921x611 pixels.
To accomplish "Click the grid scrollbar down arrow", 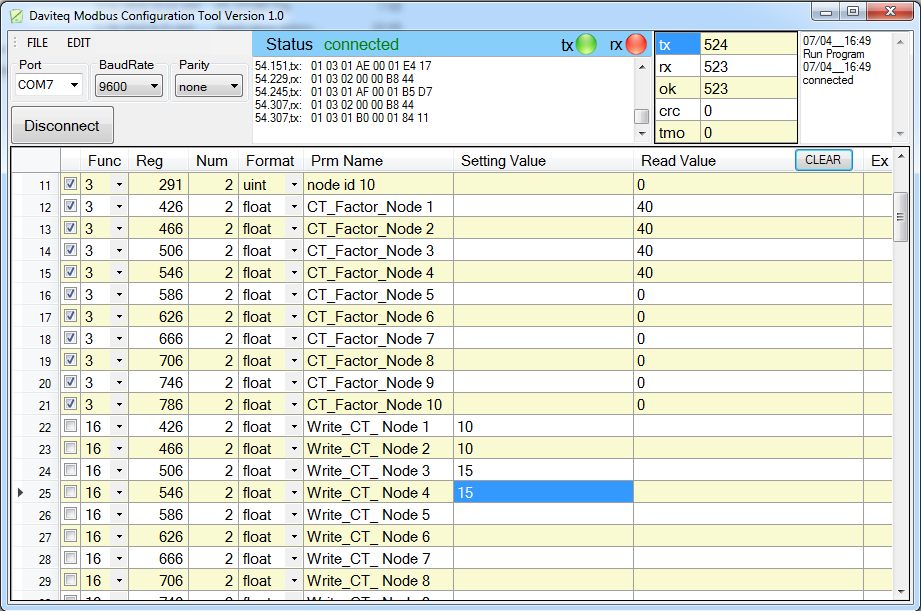I will point(900,592).
